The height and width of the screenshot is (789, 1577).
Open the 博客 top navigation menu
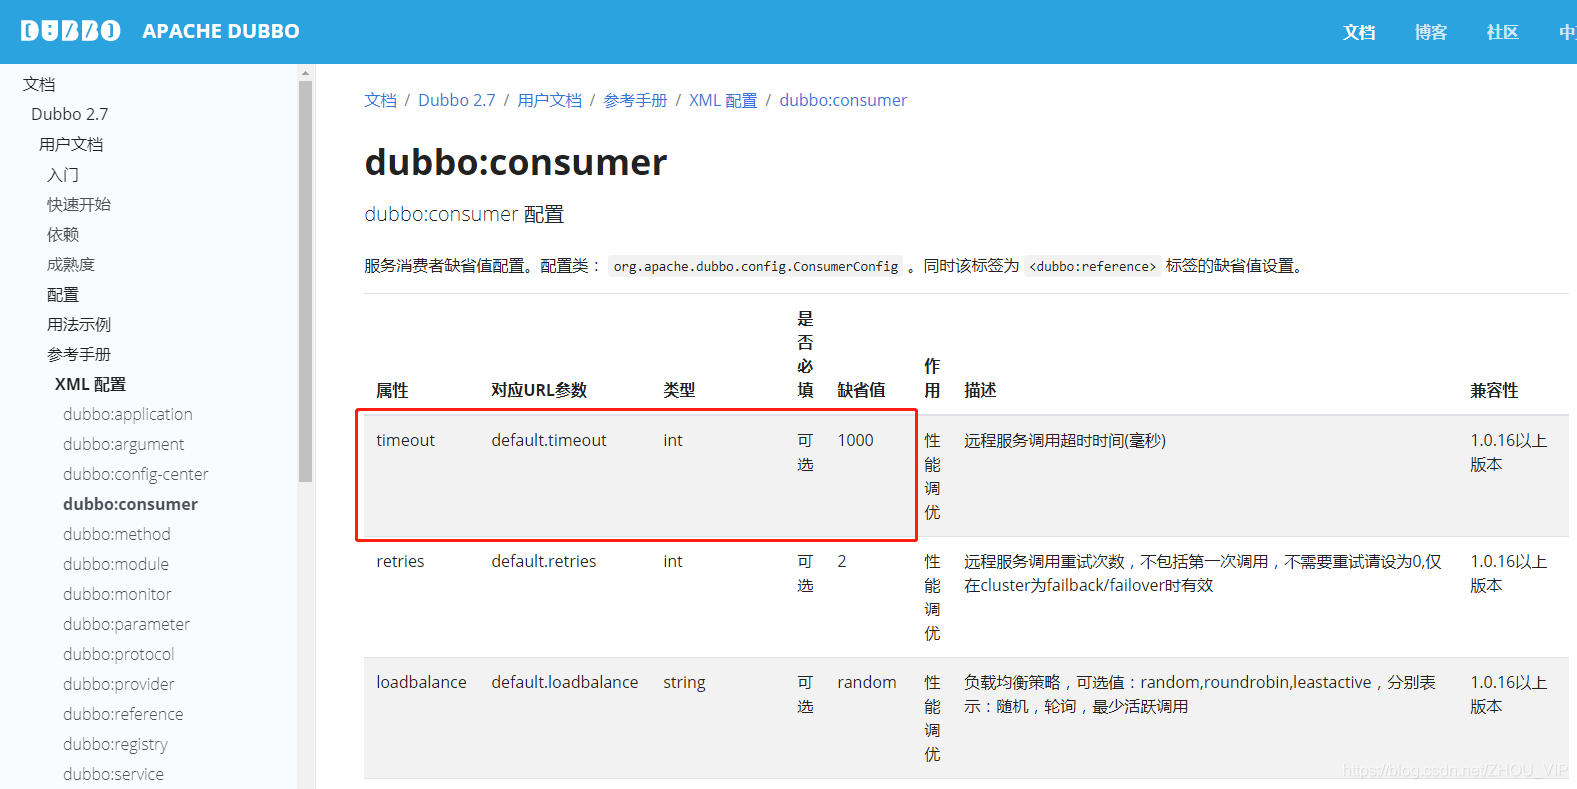point(1431,32)
